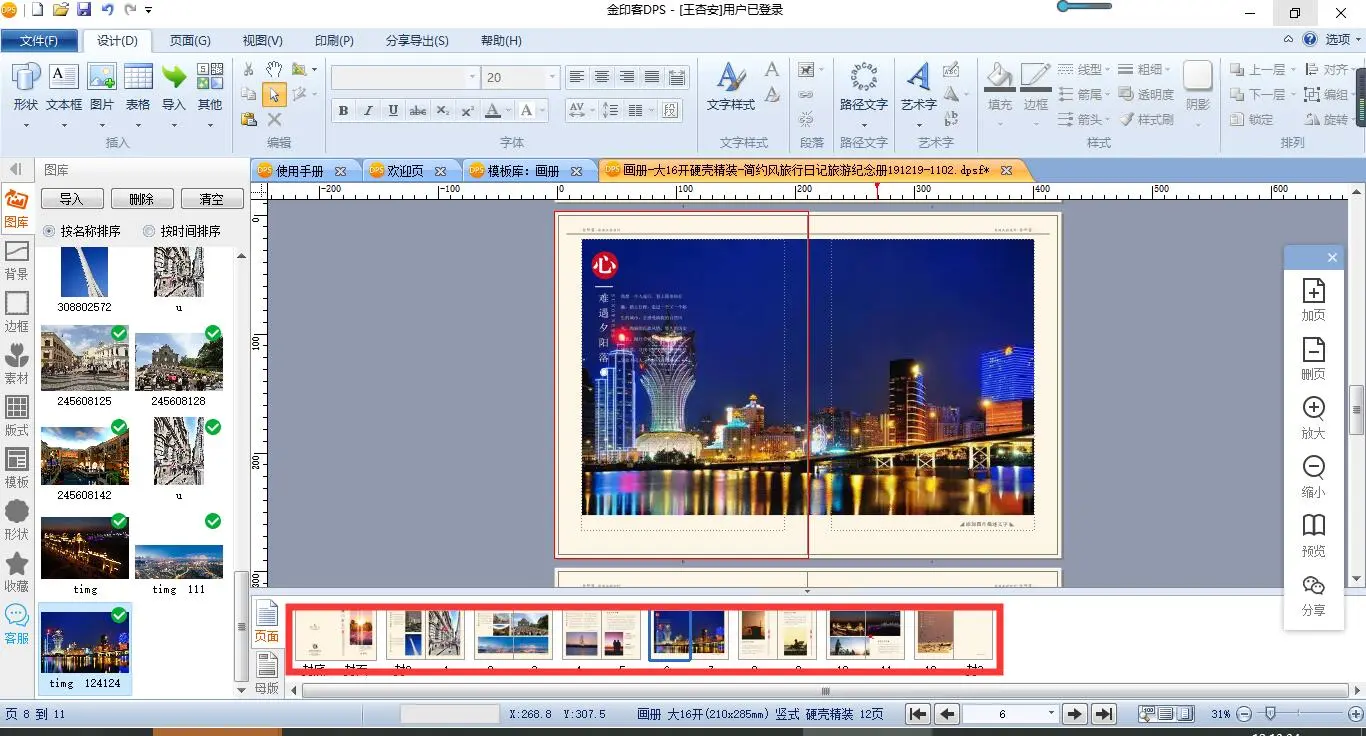Expand the font size dropdown
The image size is (1366, 736).
pyautogui.click(x=551, y=77)
